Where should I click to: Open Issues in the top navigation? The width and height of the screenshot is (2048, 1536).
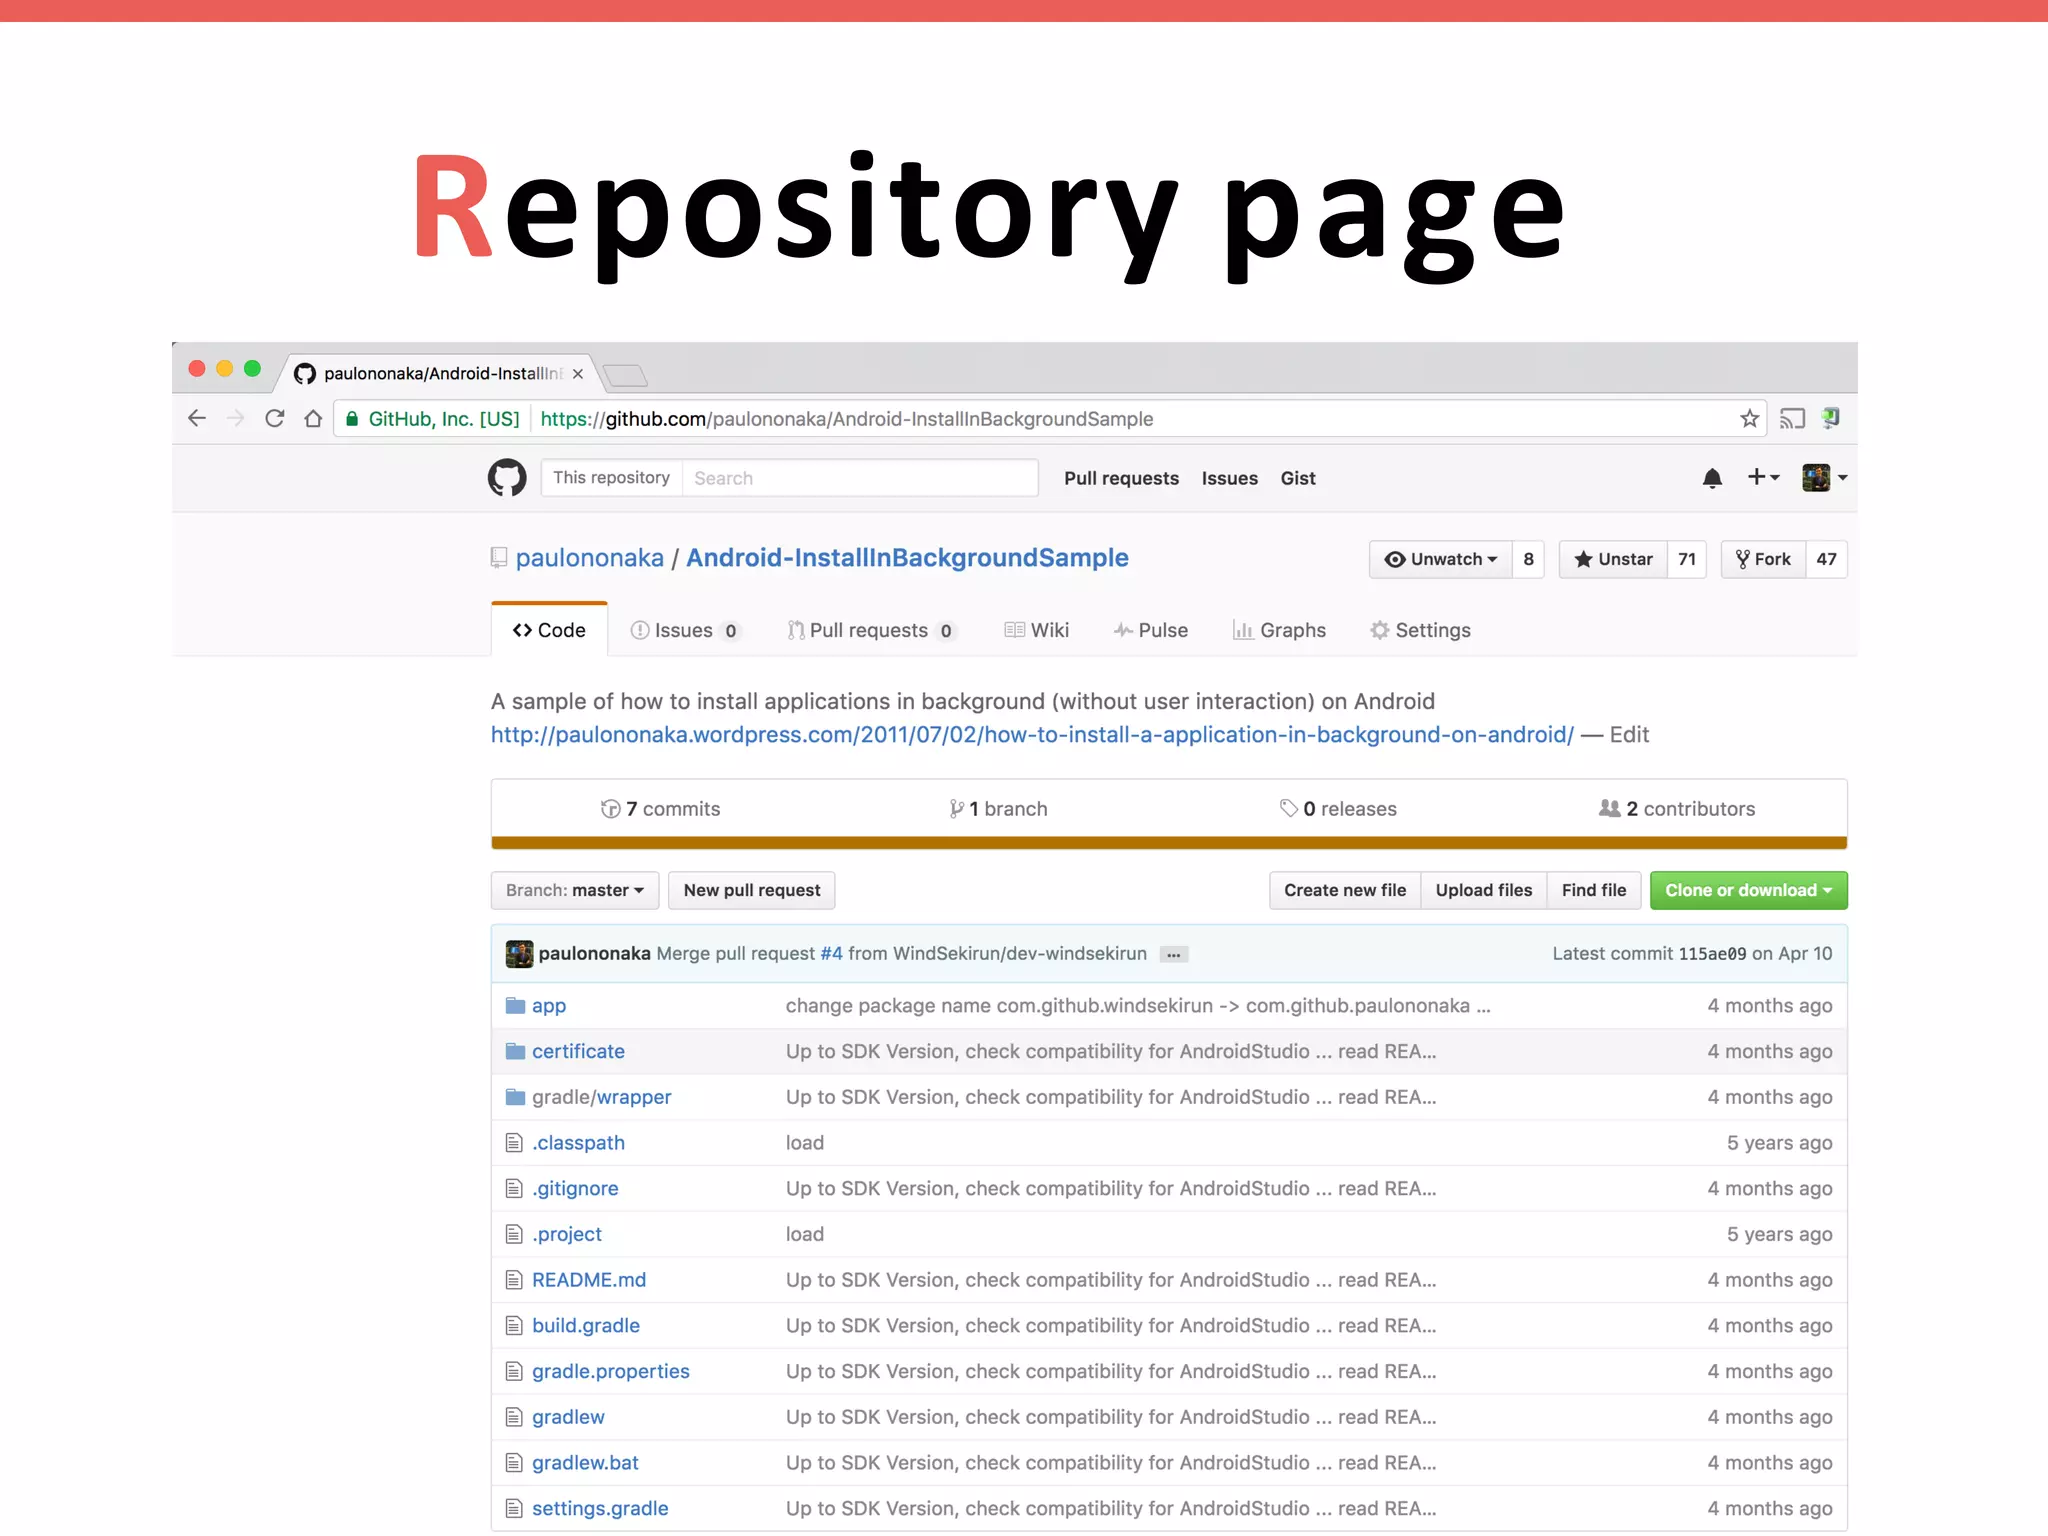1229,478
